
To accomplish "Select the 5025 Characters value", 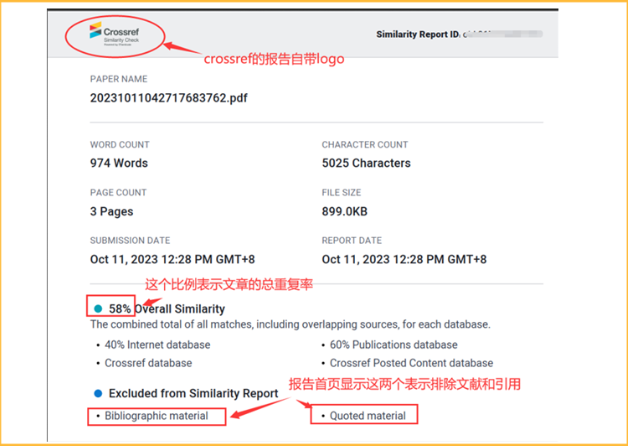I will 366,163.
